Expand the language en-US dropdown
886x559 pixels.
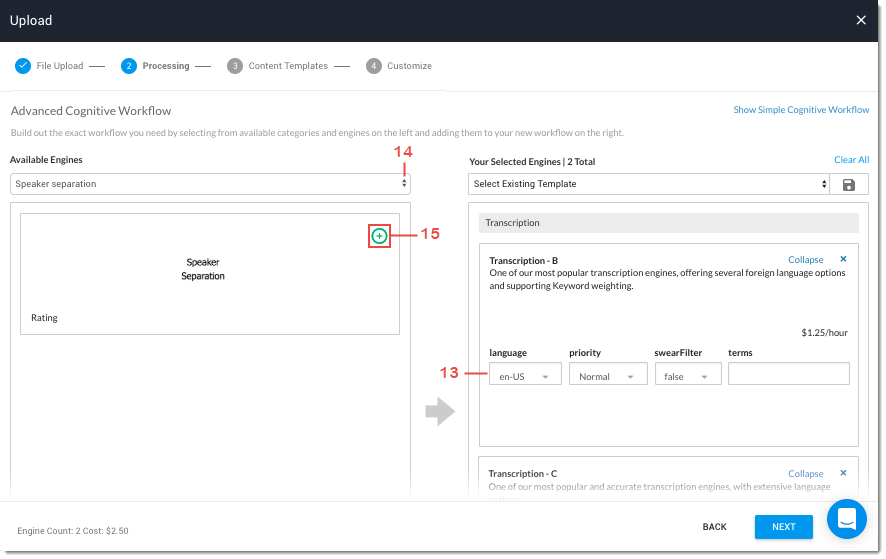coord(525,376)
